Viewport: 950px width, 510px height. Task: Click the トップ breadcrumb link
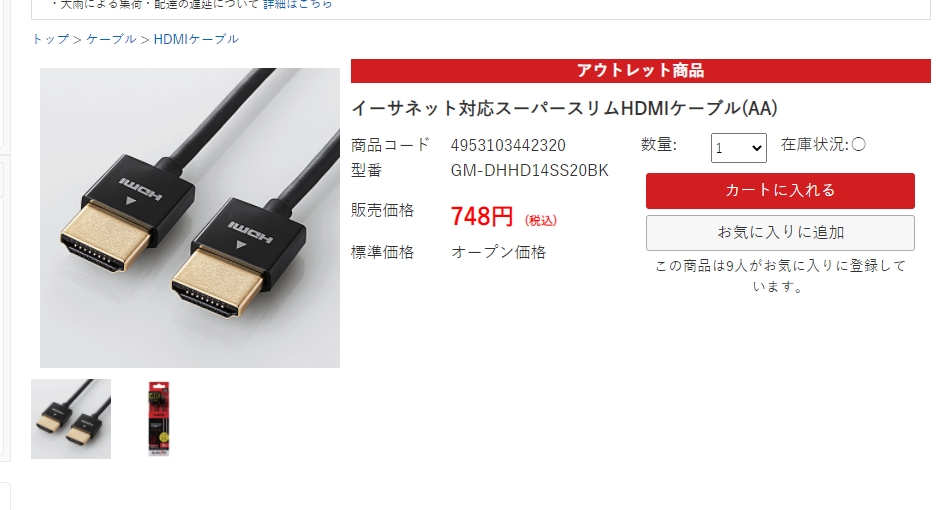[x=50, y=39]
